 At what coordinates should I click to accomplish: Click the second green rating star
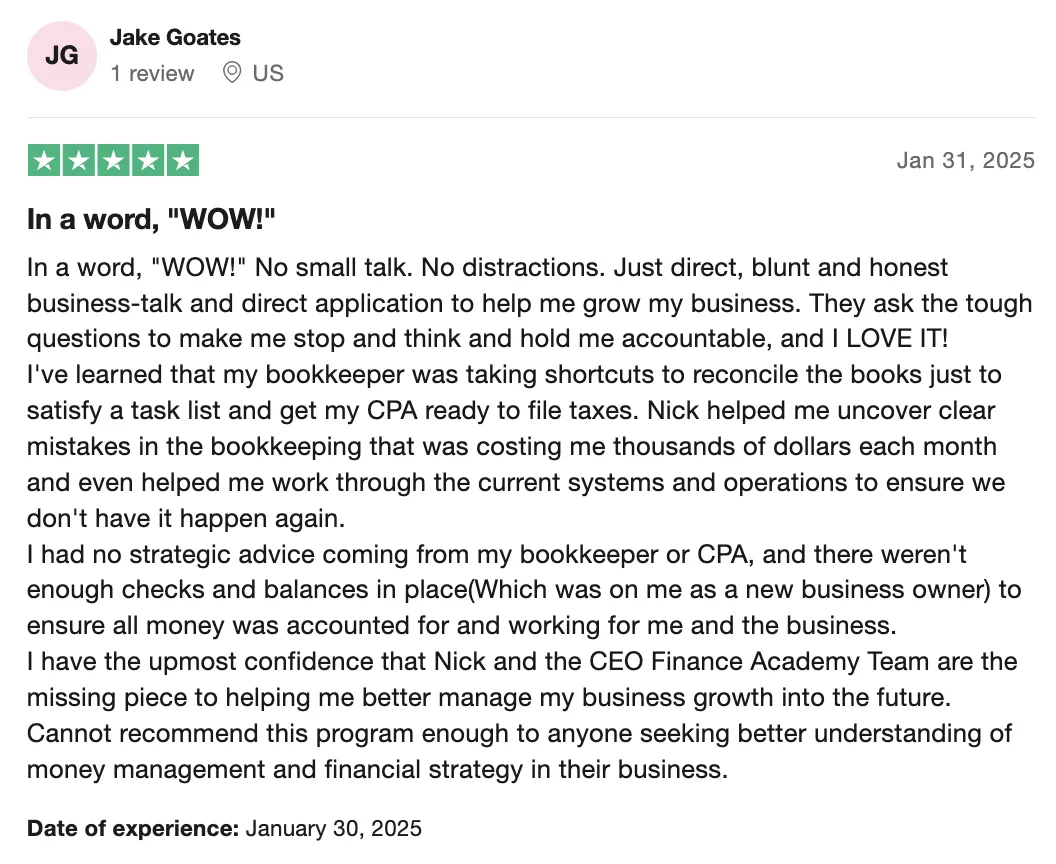79,160
